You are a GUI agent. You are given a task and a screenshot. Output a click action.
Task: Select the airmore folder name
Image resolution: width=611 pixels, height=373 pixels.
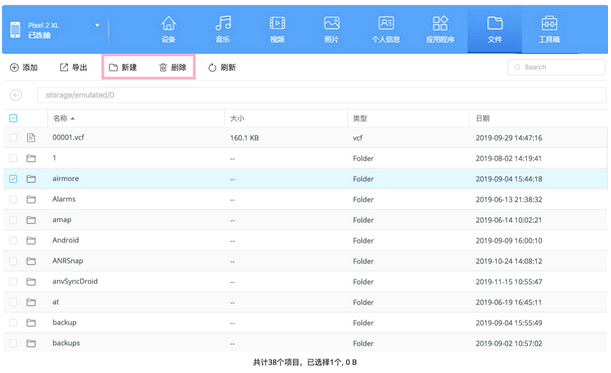tap(65, 179)
